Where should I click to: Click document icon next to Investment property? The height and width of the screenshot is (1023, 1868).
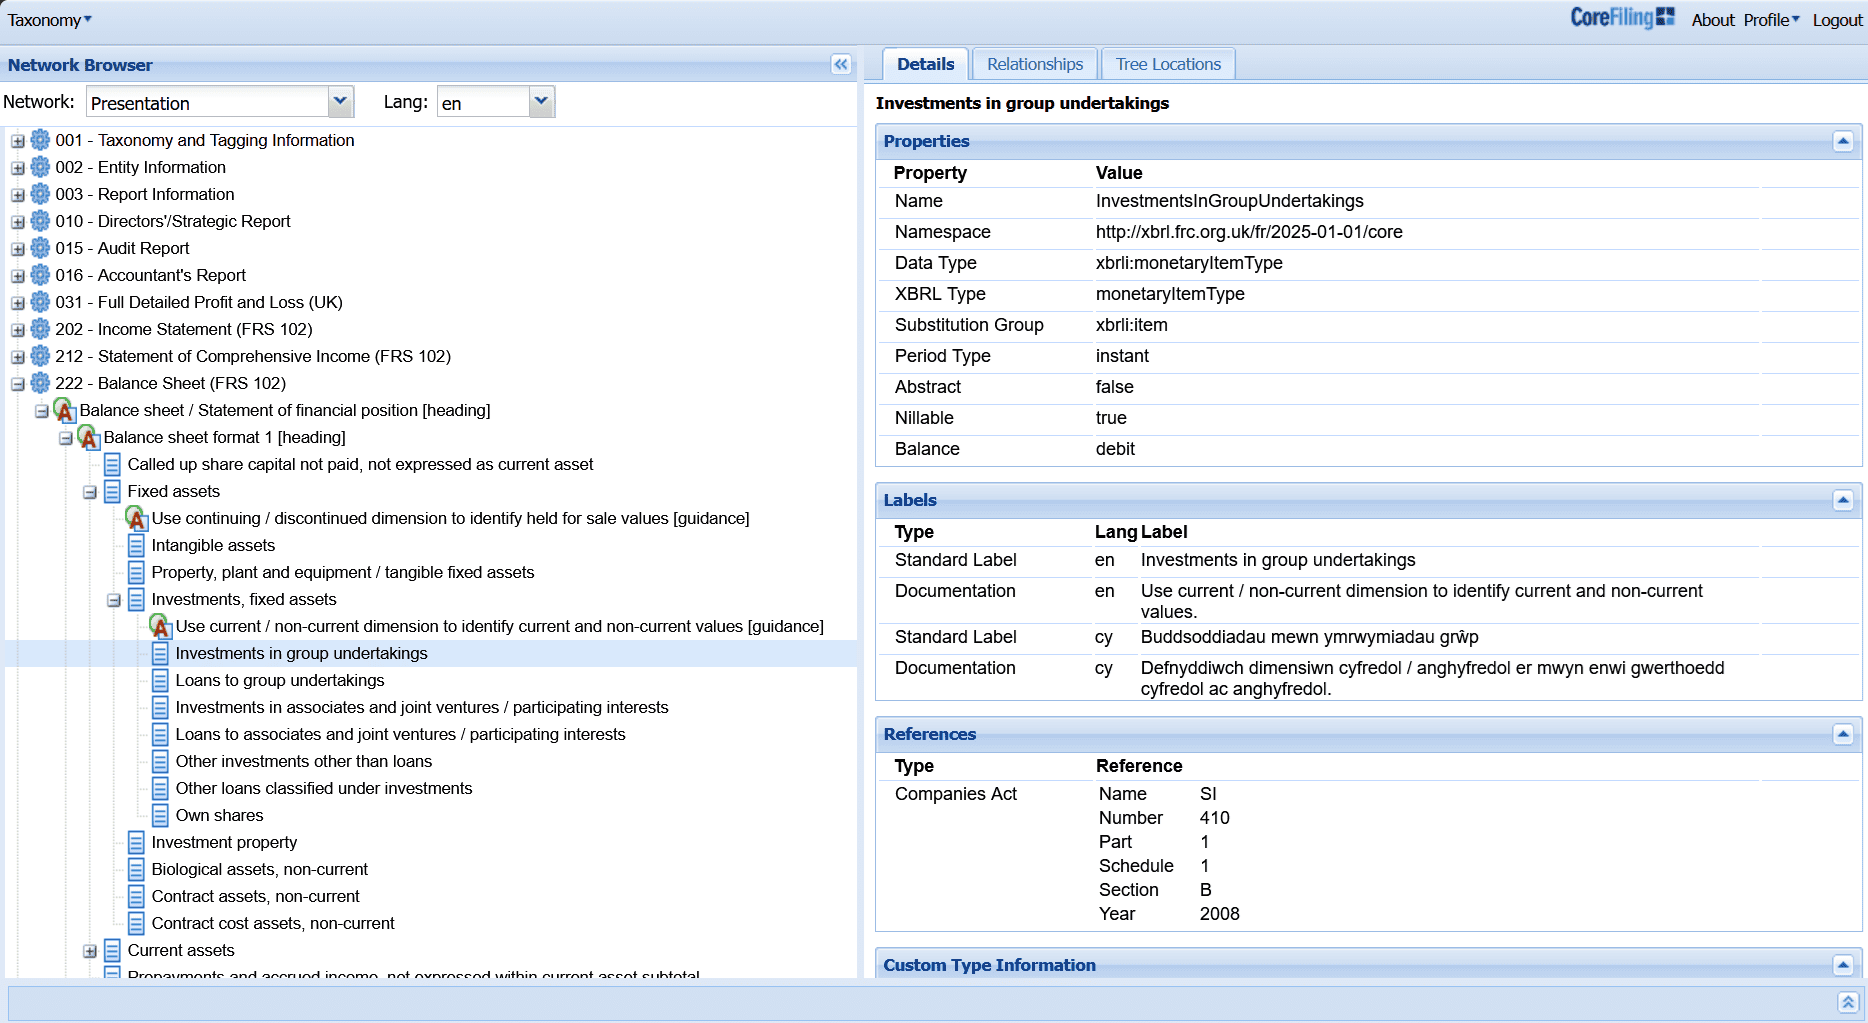coord(136,842)
